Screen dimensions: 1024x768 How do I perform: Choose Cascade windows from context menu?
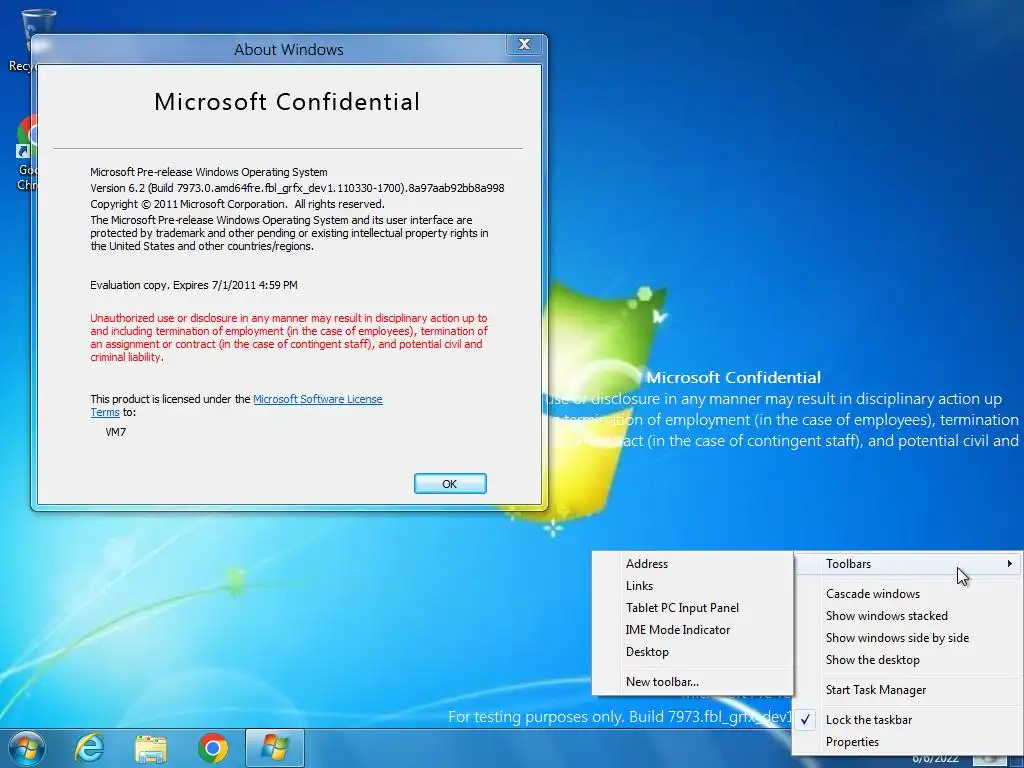(x=908, y=594)
